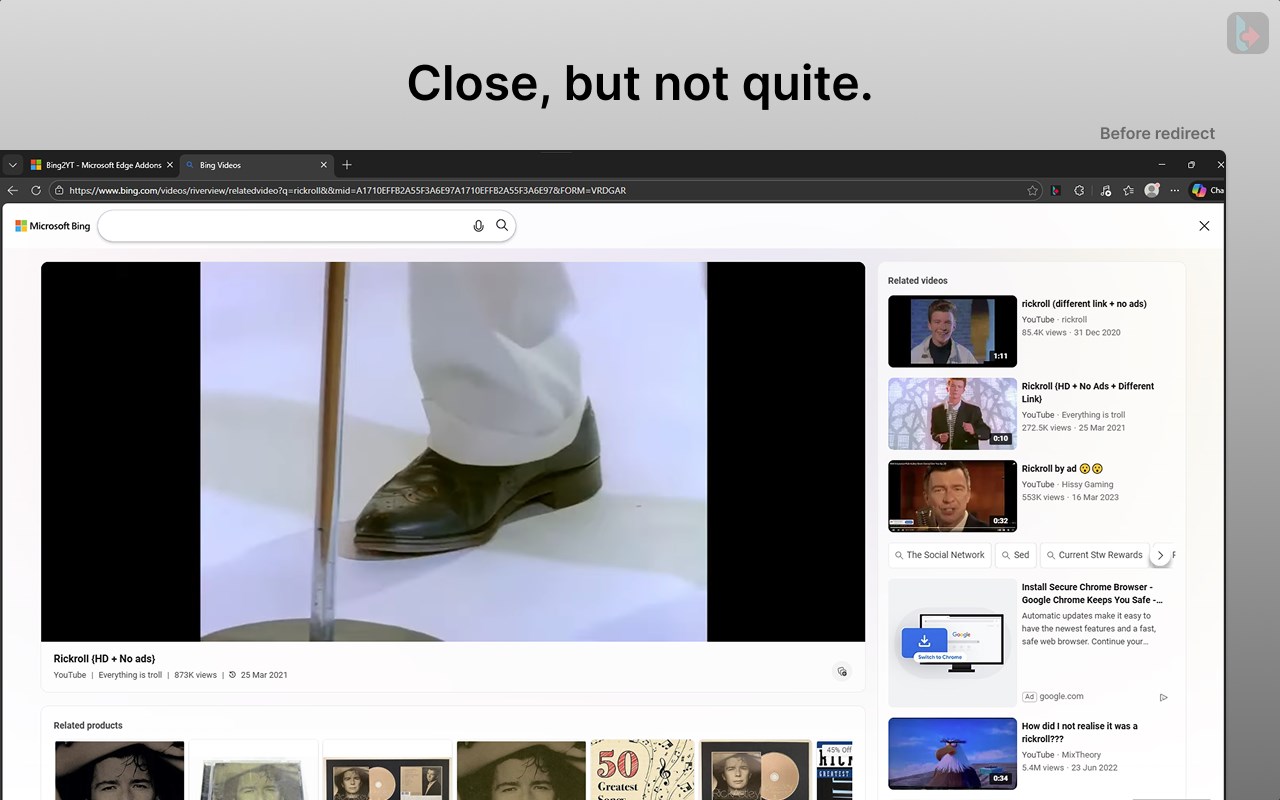Screen dimensions: 1280x800
Task: Click the 'Related products' heading
Action: (x=88, y=725)
